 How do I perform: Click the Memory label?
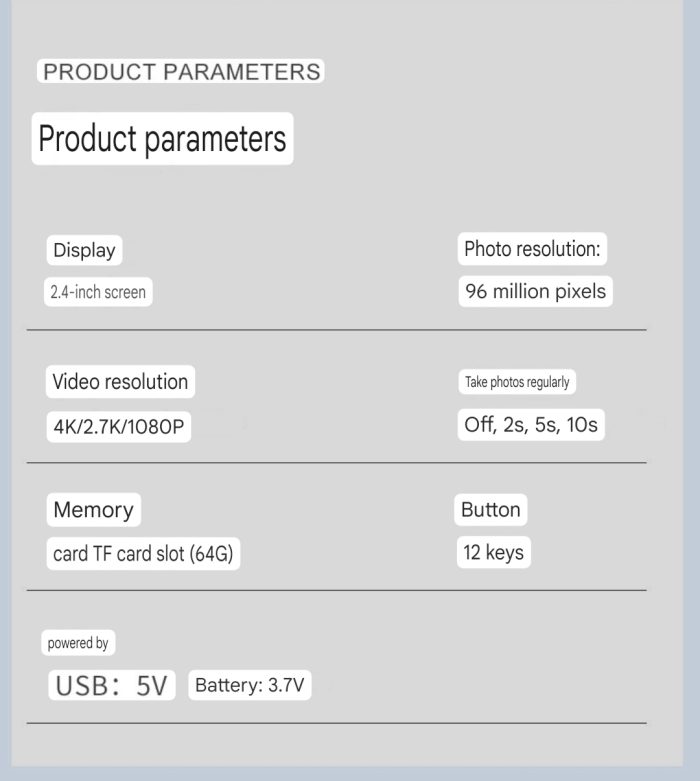94,510
